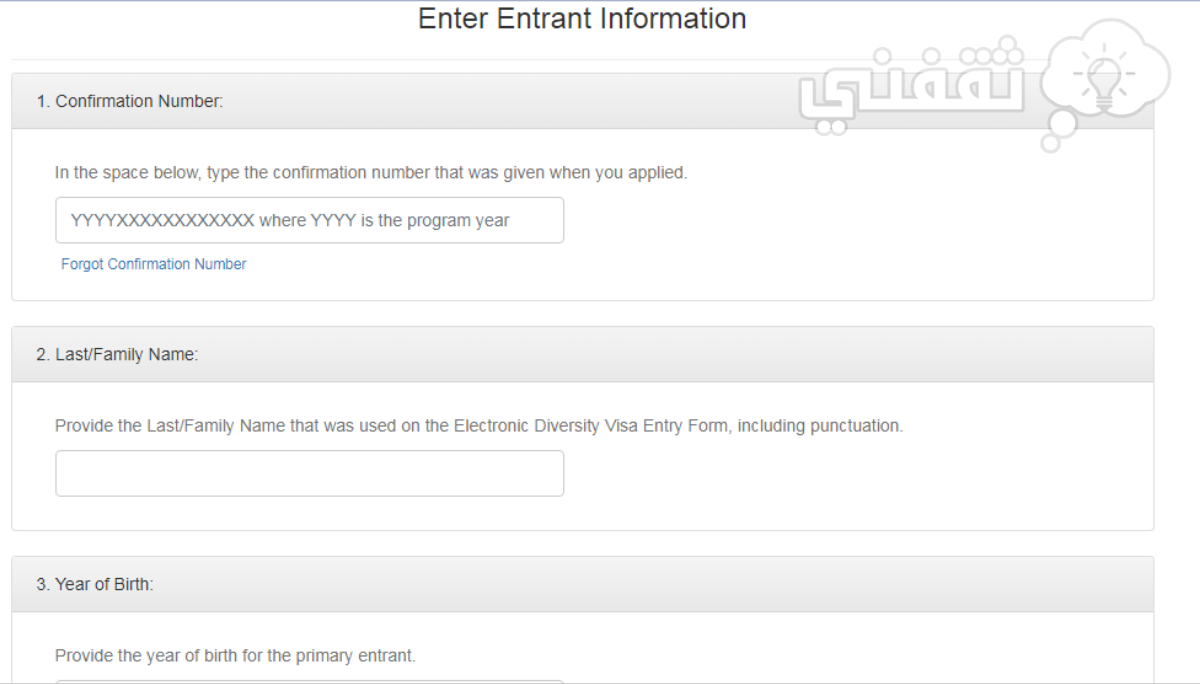Click the lightbulb cloud watermark icon
The width and height of the screenshot is (1200, 684).
pyautogui.click(x=1103, y=86)
